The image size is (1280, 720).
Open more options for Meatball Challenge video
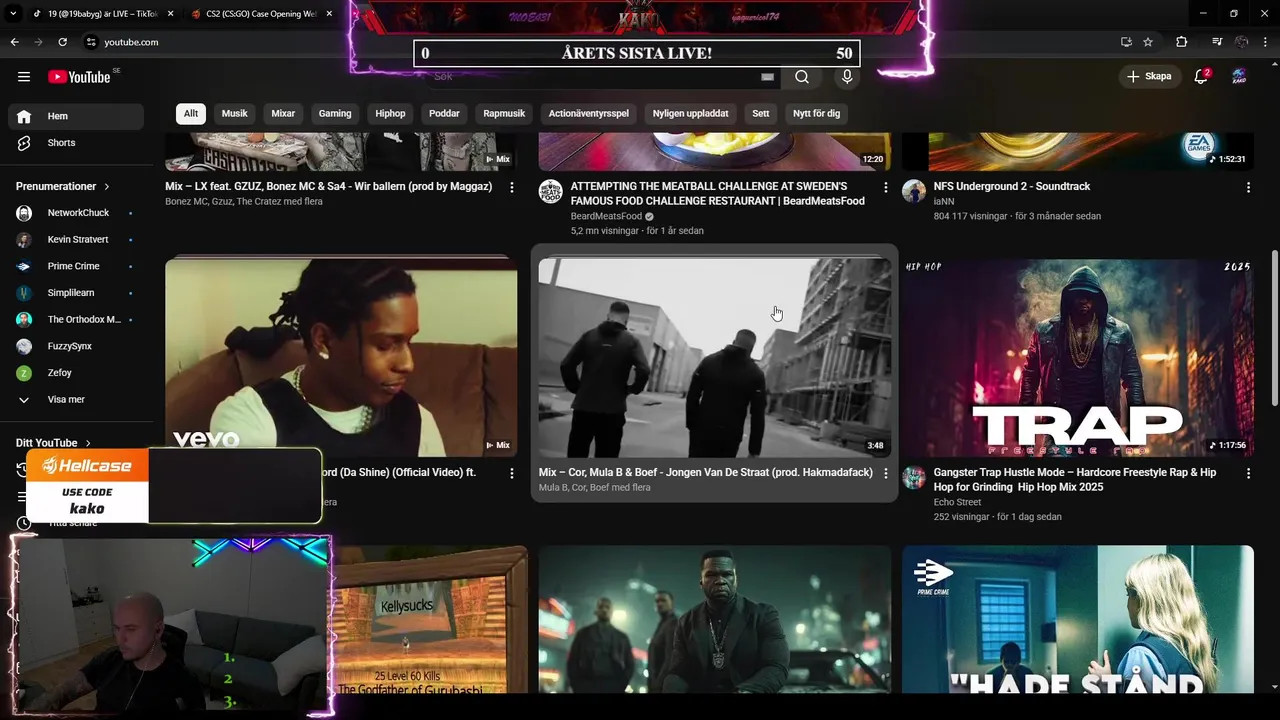point(885,187)
